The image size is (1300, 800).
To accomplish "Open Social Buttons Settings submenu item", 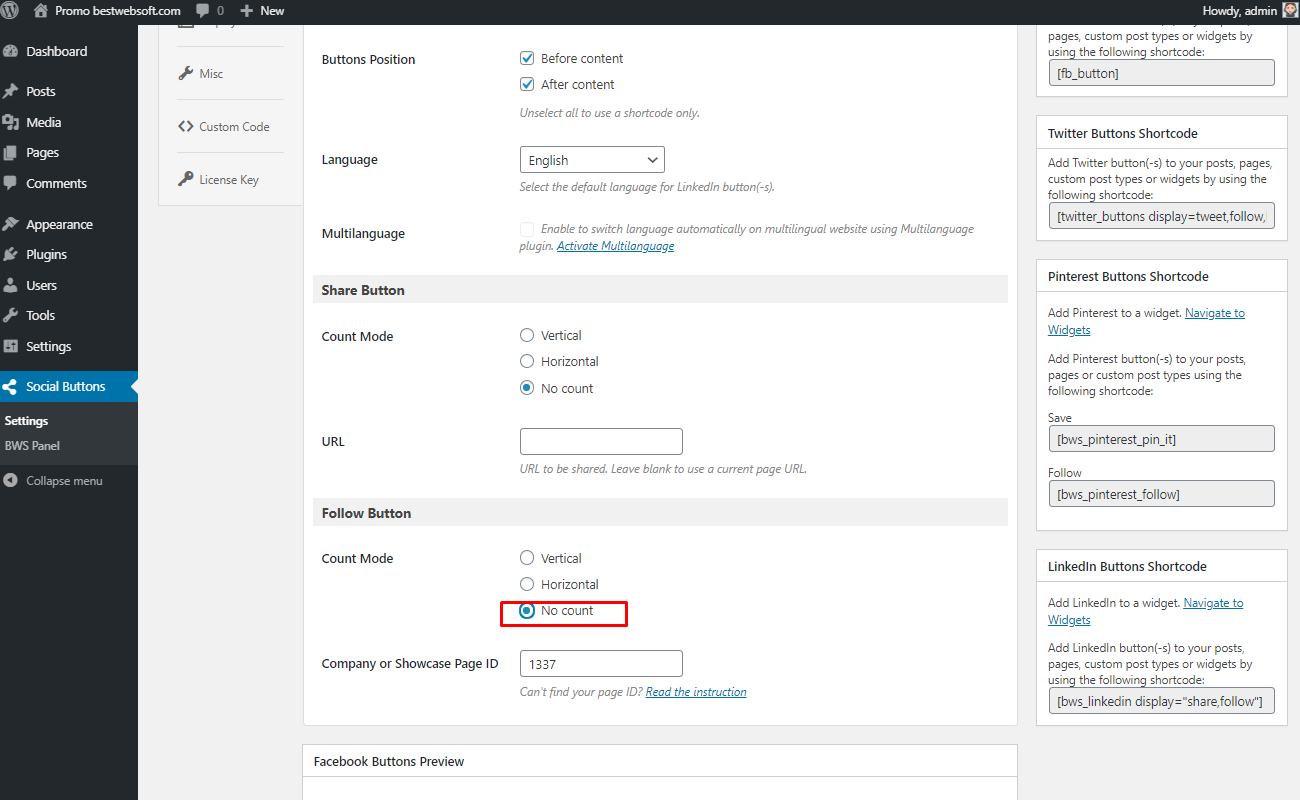I will pos(27,421).
